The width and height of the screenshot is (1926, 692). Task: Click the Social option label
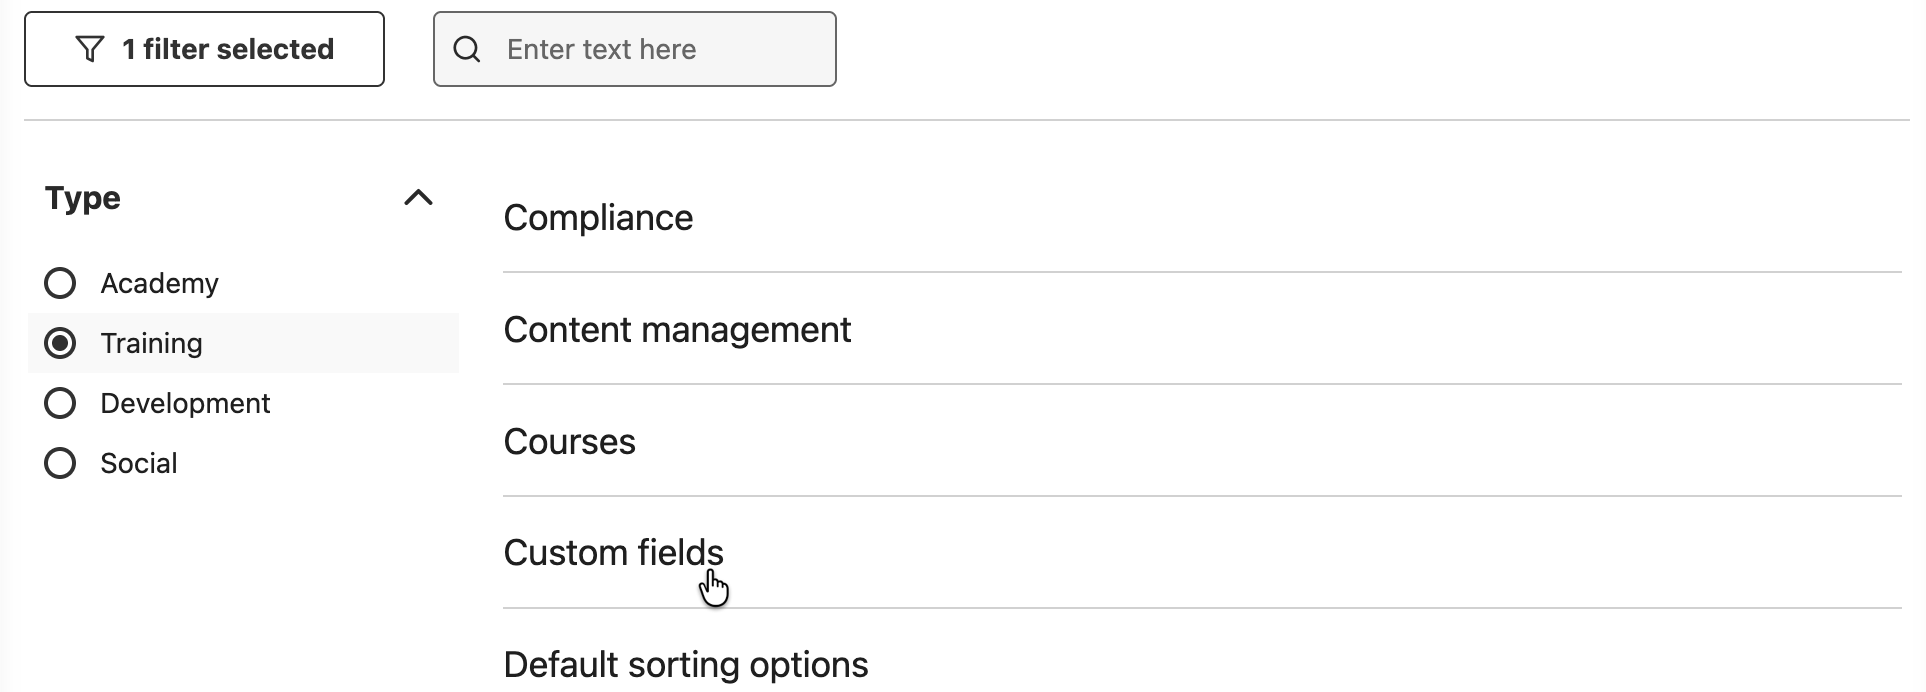pos(139,463)
